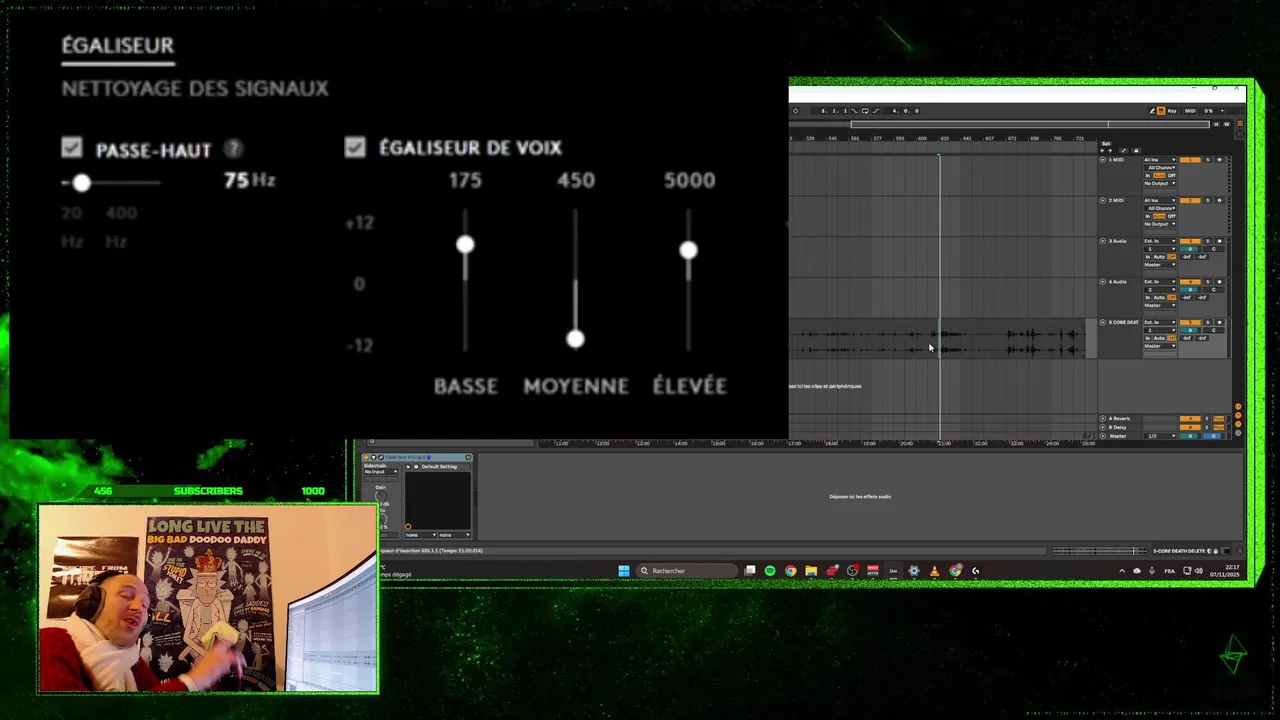The height and width of the screenshot is (720, 1280).
Task: Open Logitech G HUB from the taskbar
Action: click(x=976, y=571)
